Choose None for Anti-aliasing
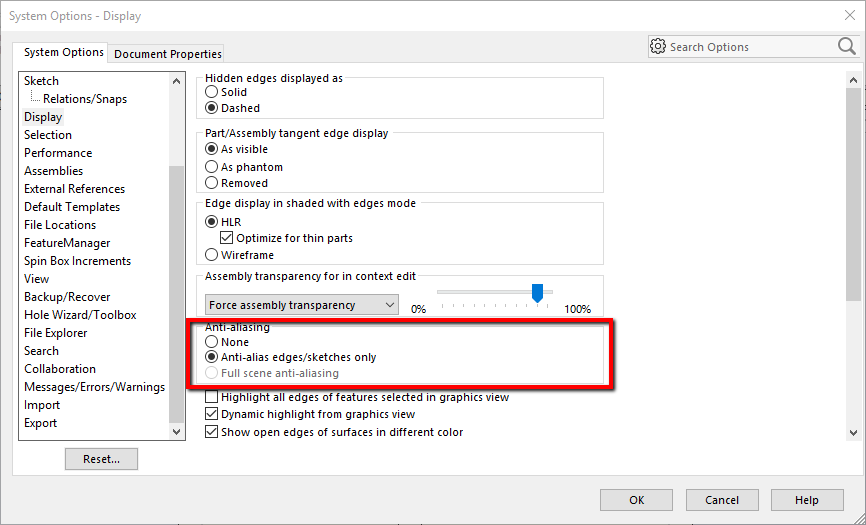Viewport: 866px width, 525px height. tap(212, 342)
